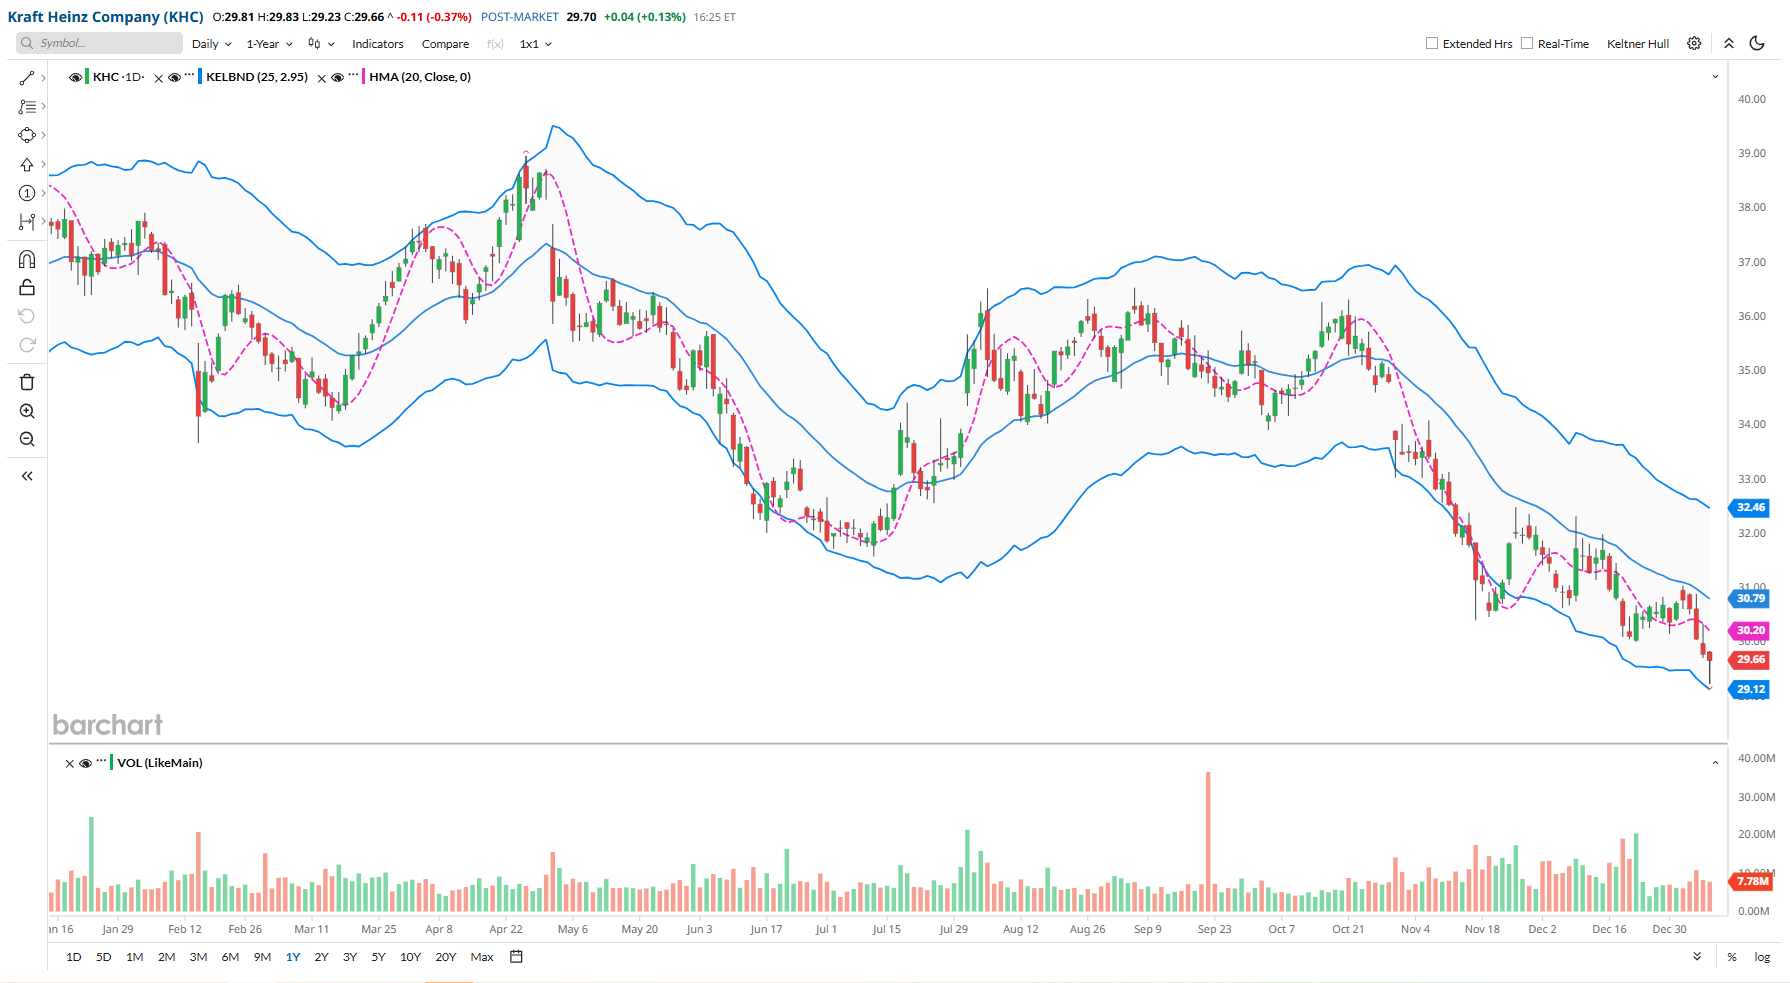Enable the Extended Hrs checkbox
The width and height of the screenshot is (1790, 983).
1432,43
